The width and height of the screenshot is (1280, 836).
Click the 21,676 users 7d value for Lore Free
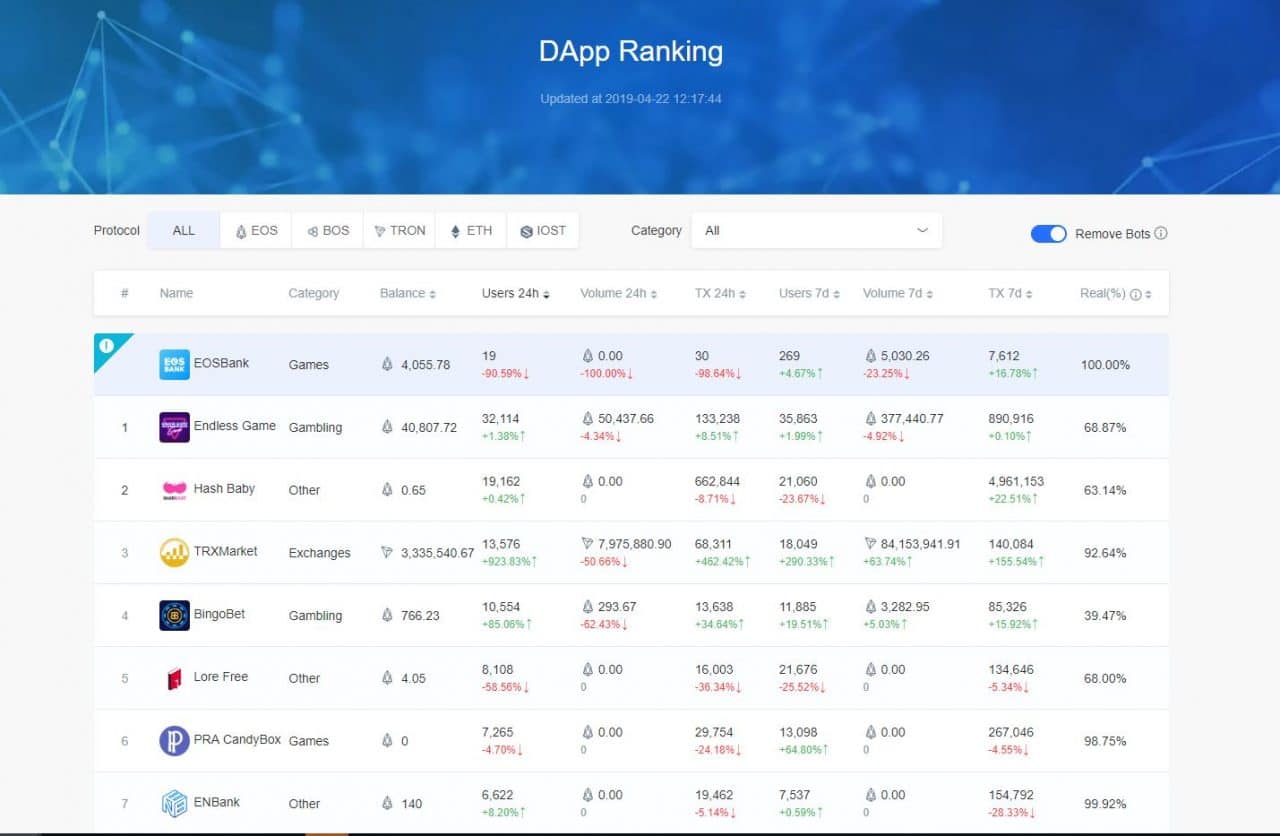coord(798,669)
